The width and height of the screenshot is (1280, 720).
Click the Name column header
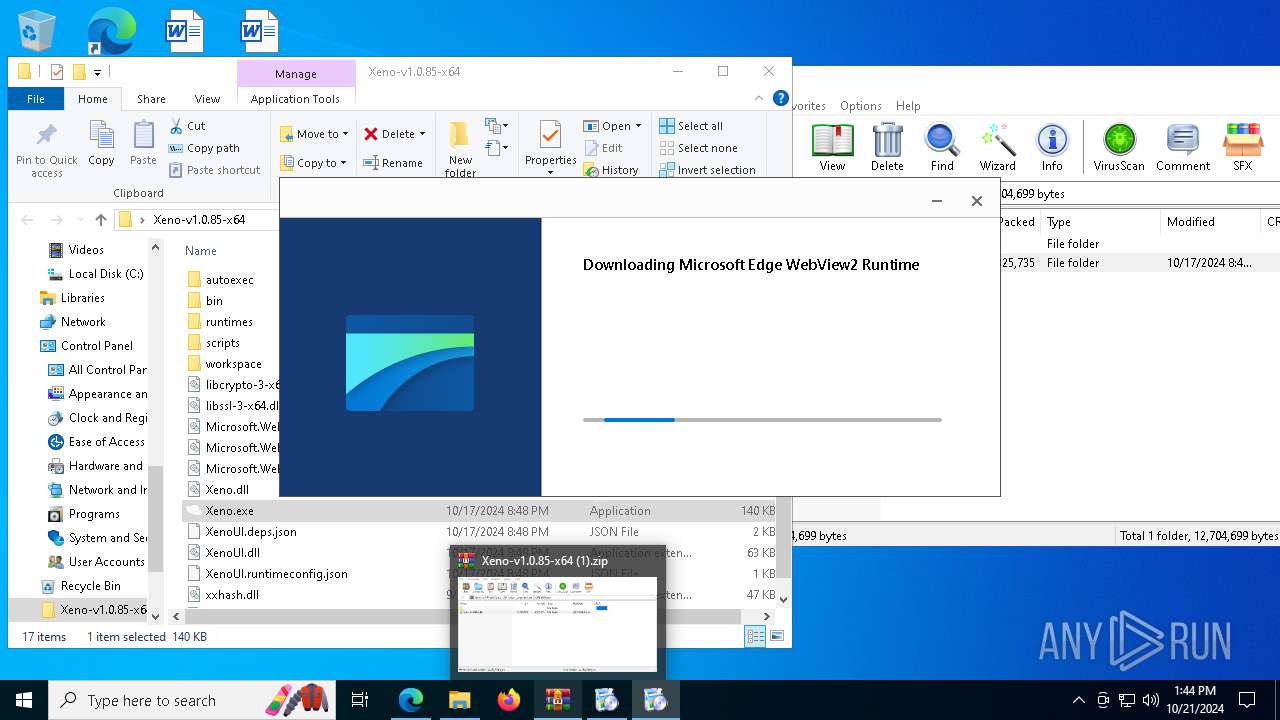pos(201,251)
